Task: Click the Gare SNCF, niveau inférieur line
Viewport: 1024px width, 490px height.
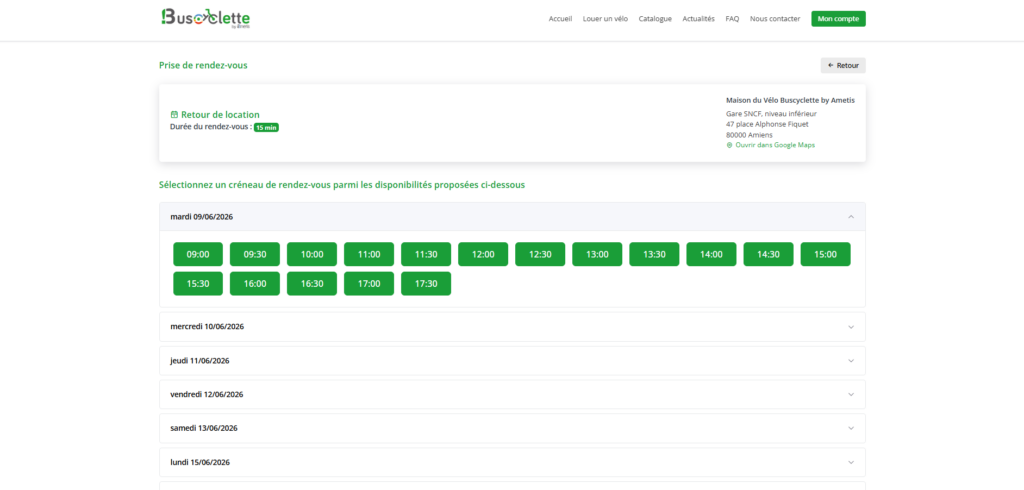Action: pyautogui.click(x=771, y=114)
